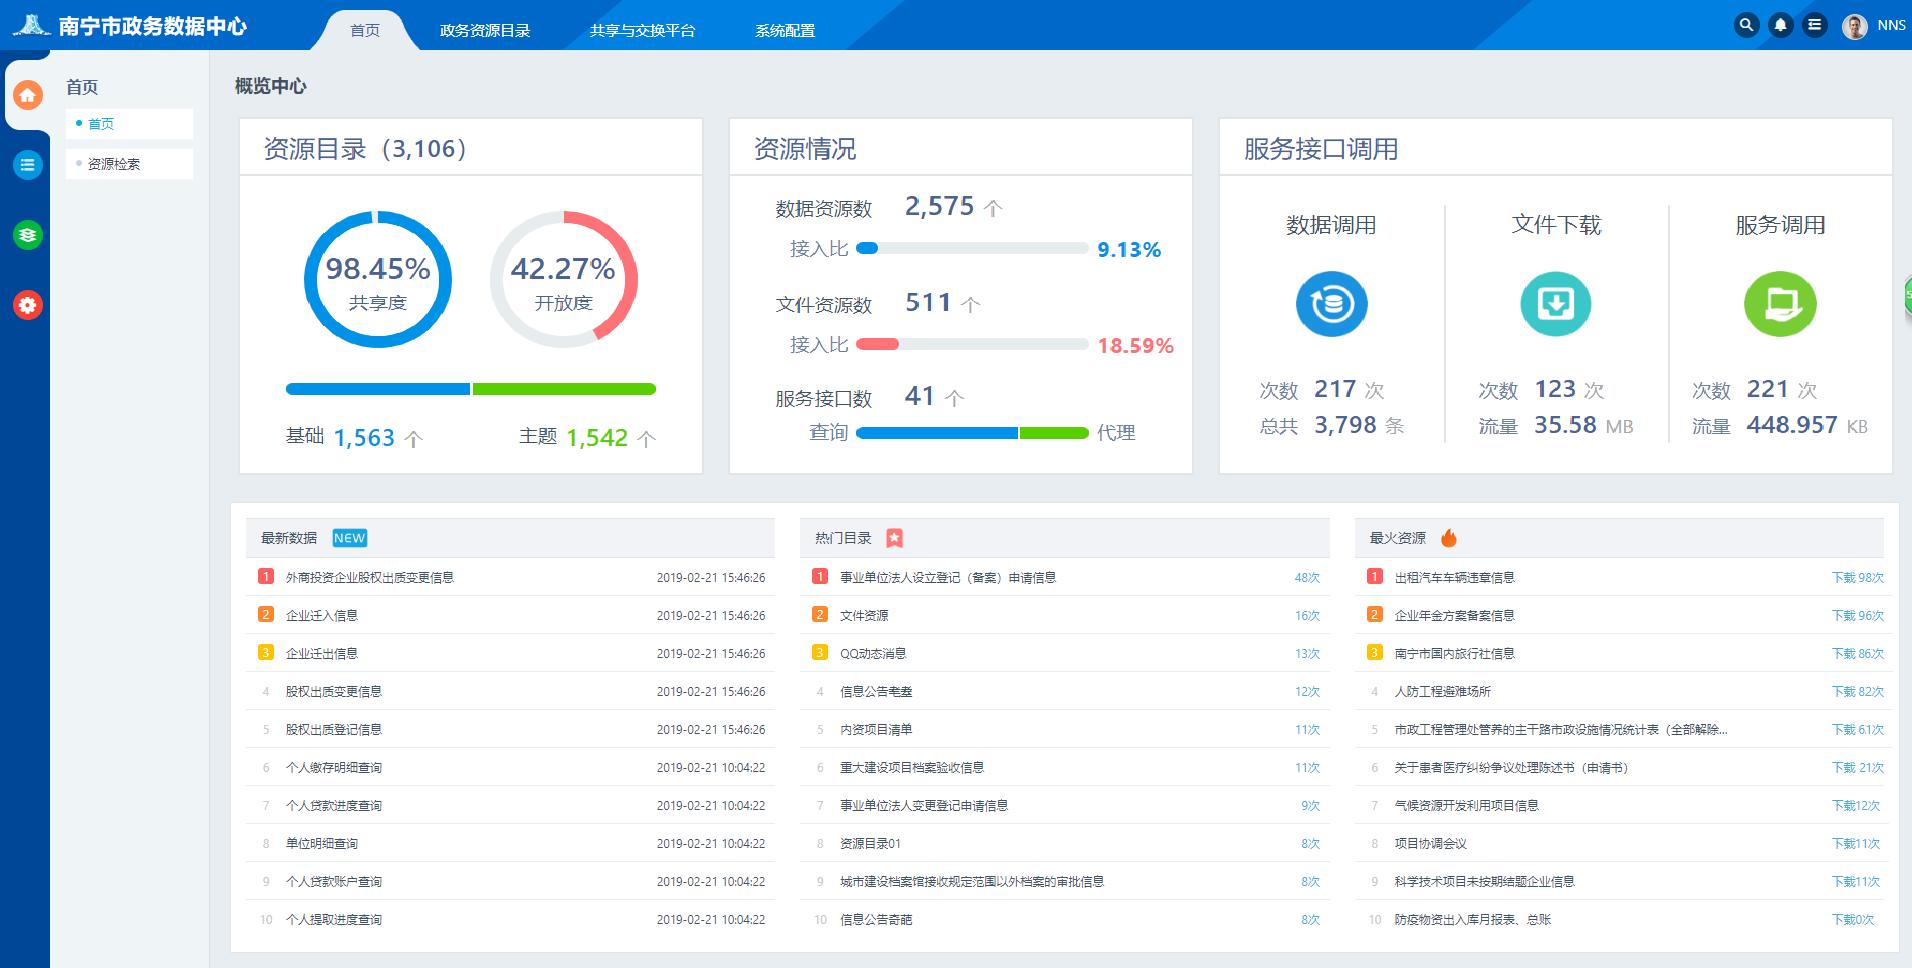Open the 出租汽车车辆违章信息 resource link
The image size is (1912, 968).
pos(1454,577)
